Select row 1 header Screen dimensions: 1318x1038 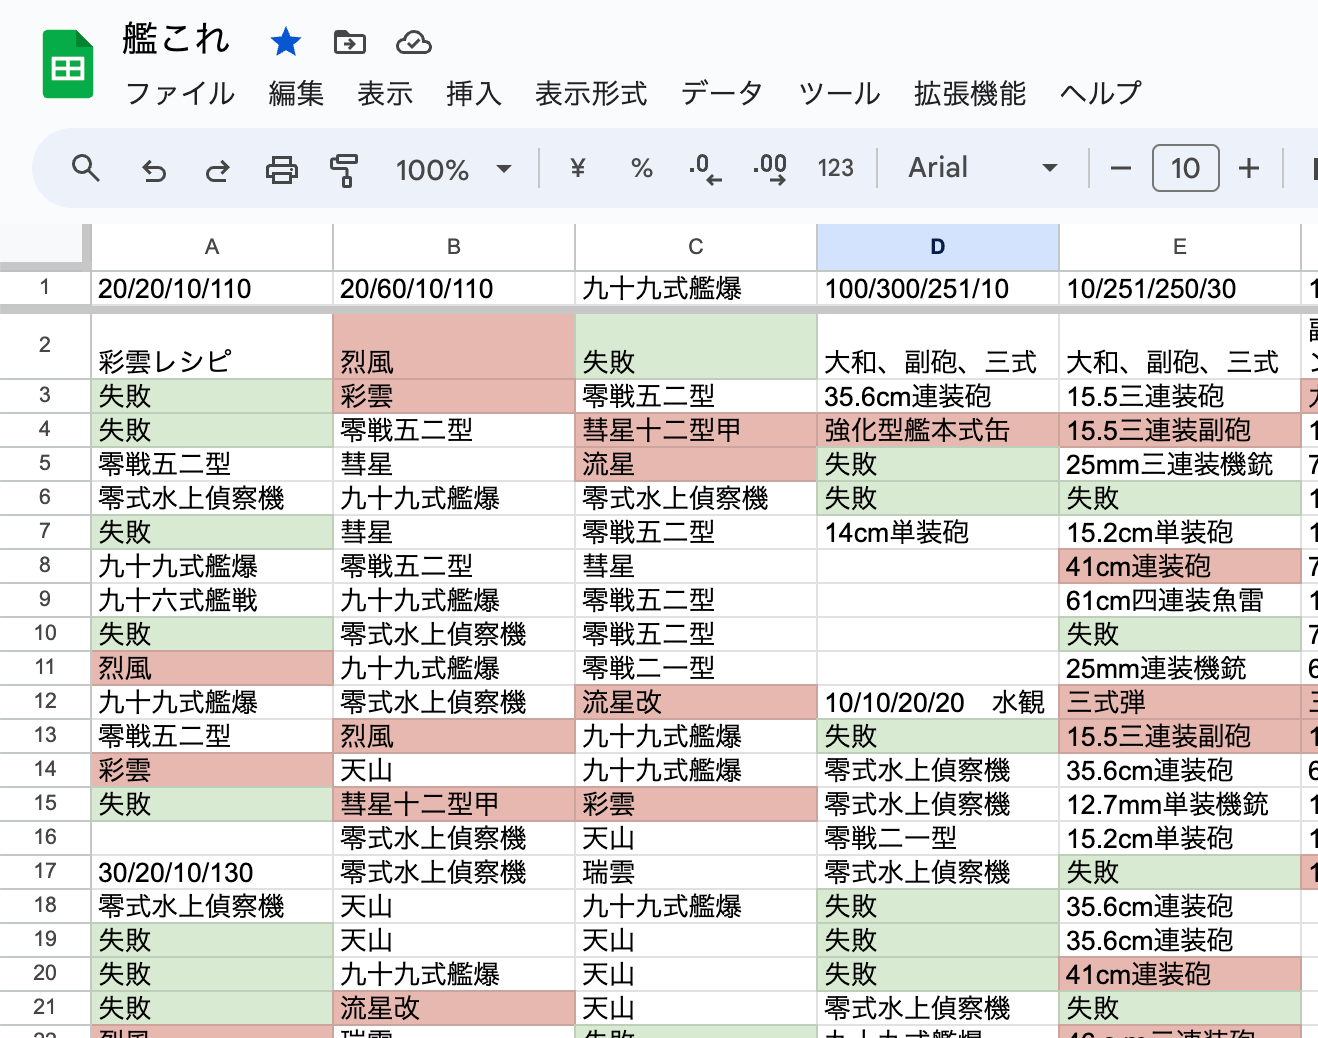click(x=45, y=288)
